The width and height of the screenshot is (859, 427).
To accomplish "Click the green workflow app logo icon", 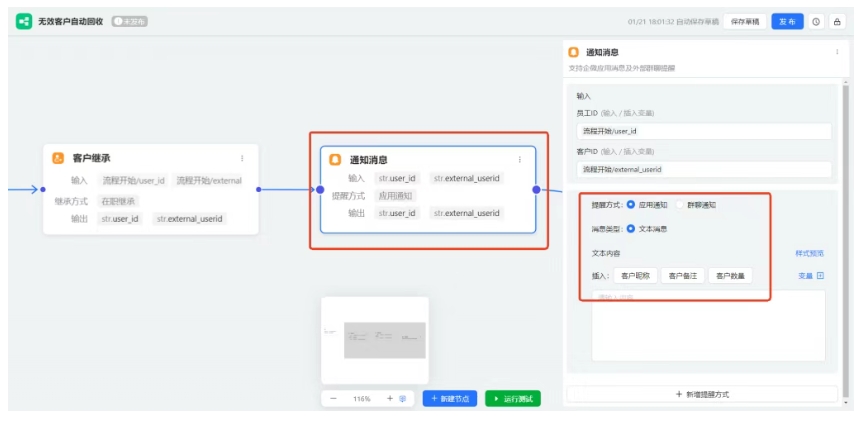I will pyautogui.click(x=24, y=20).
